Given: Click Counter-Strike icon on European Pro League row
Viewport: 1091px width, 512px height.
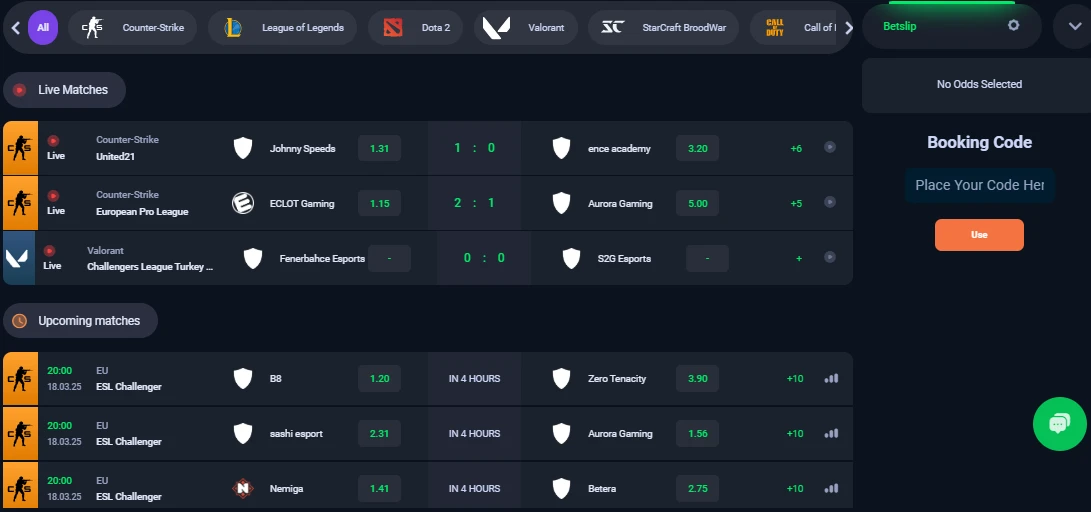Looking at the screenshot, I should tap(20, 203).
